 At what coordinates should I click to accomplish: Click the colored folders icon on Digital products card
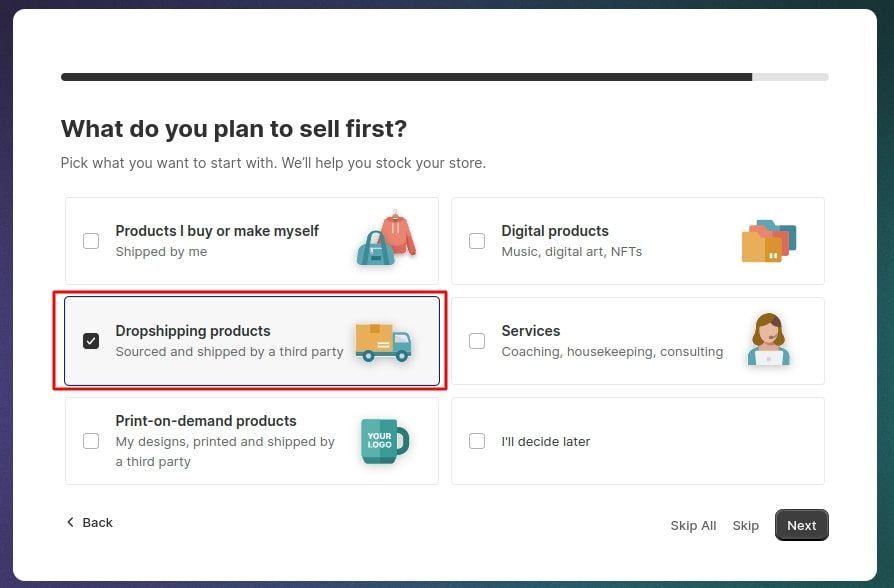click(x=770, y=240)
